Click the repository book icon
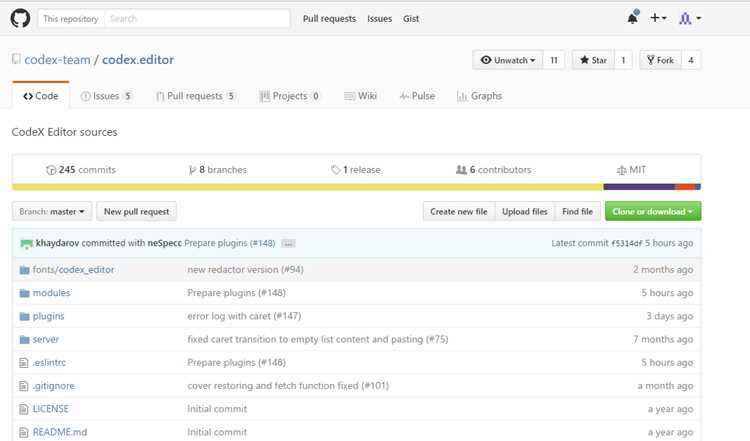This screenshot has width=750, height=441. pyautogui.click(x=16, y=59)
